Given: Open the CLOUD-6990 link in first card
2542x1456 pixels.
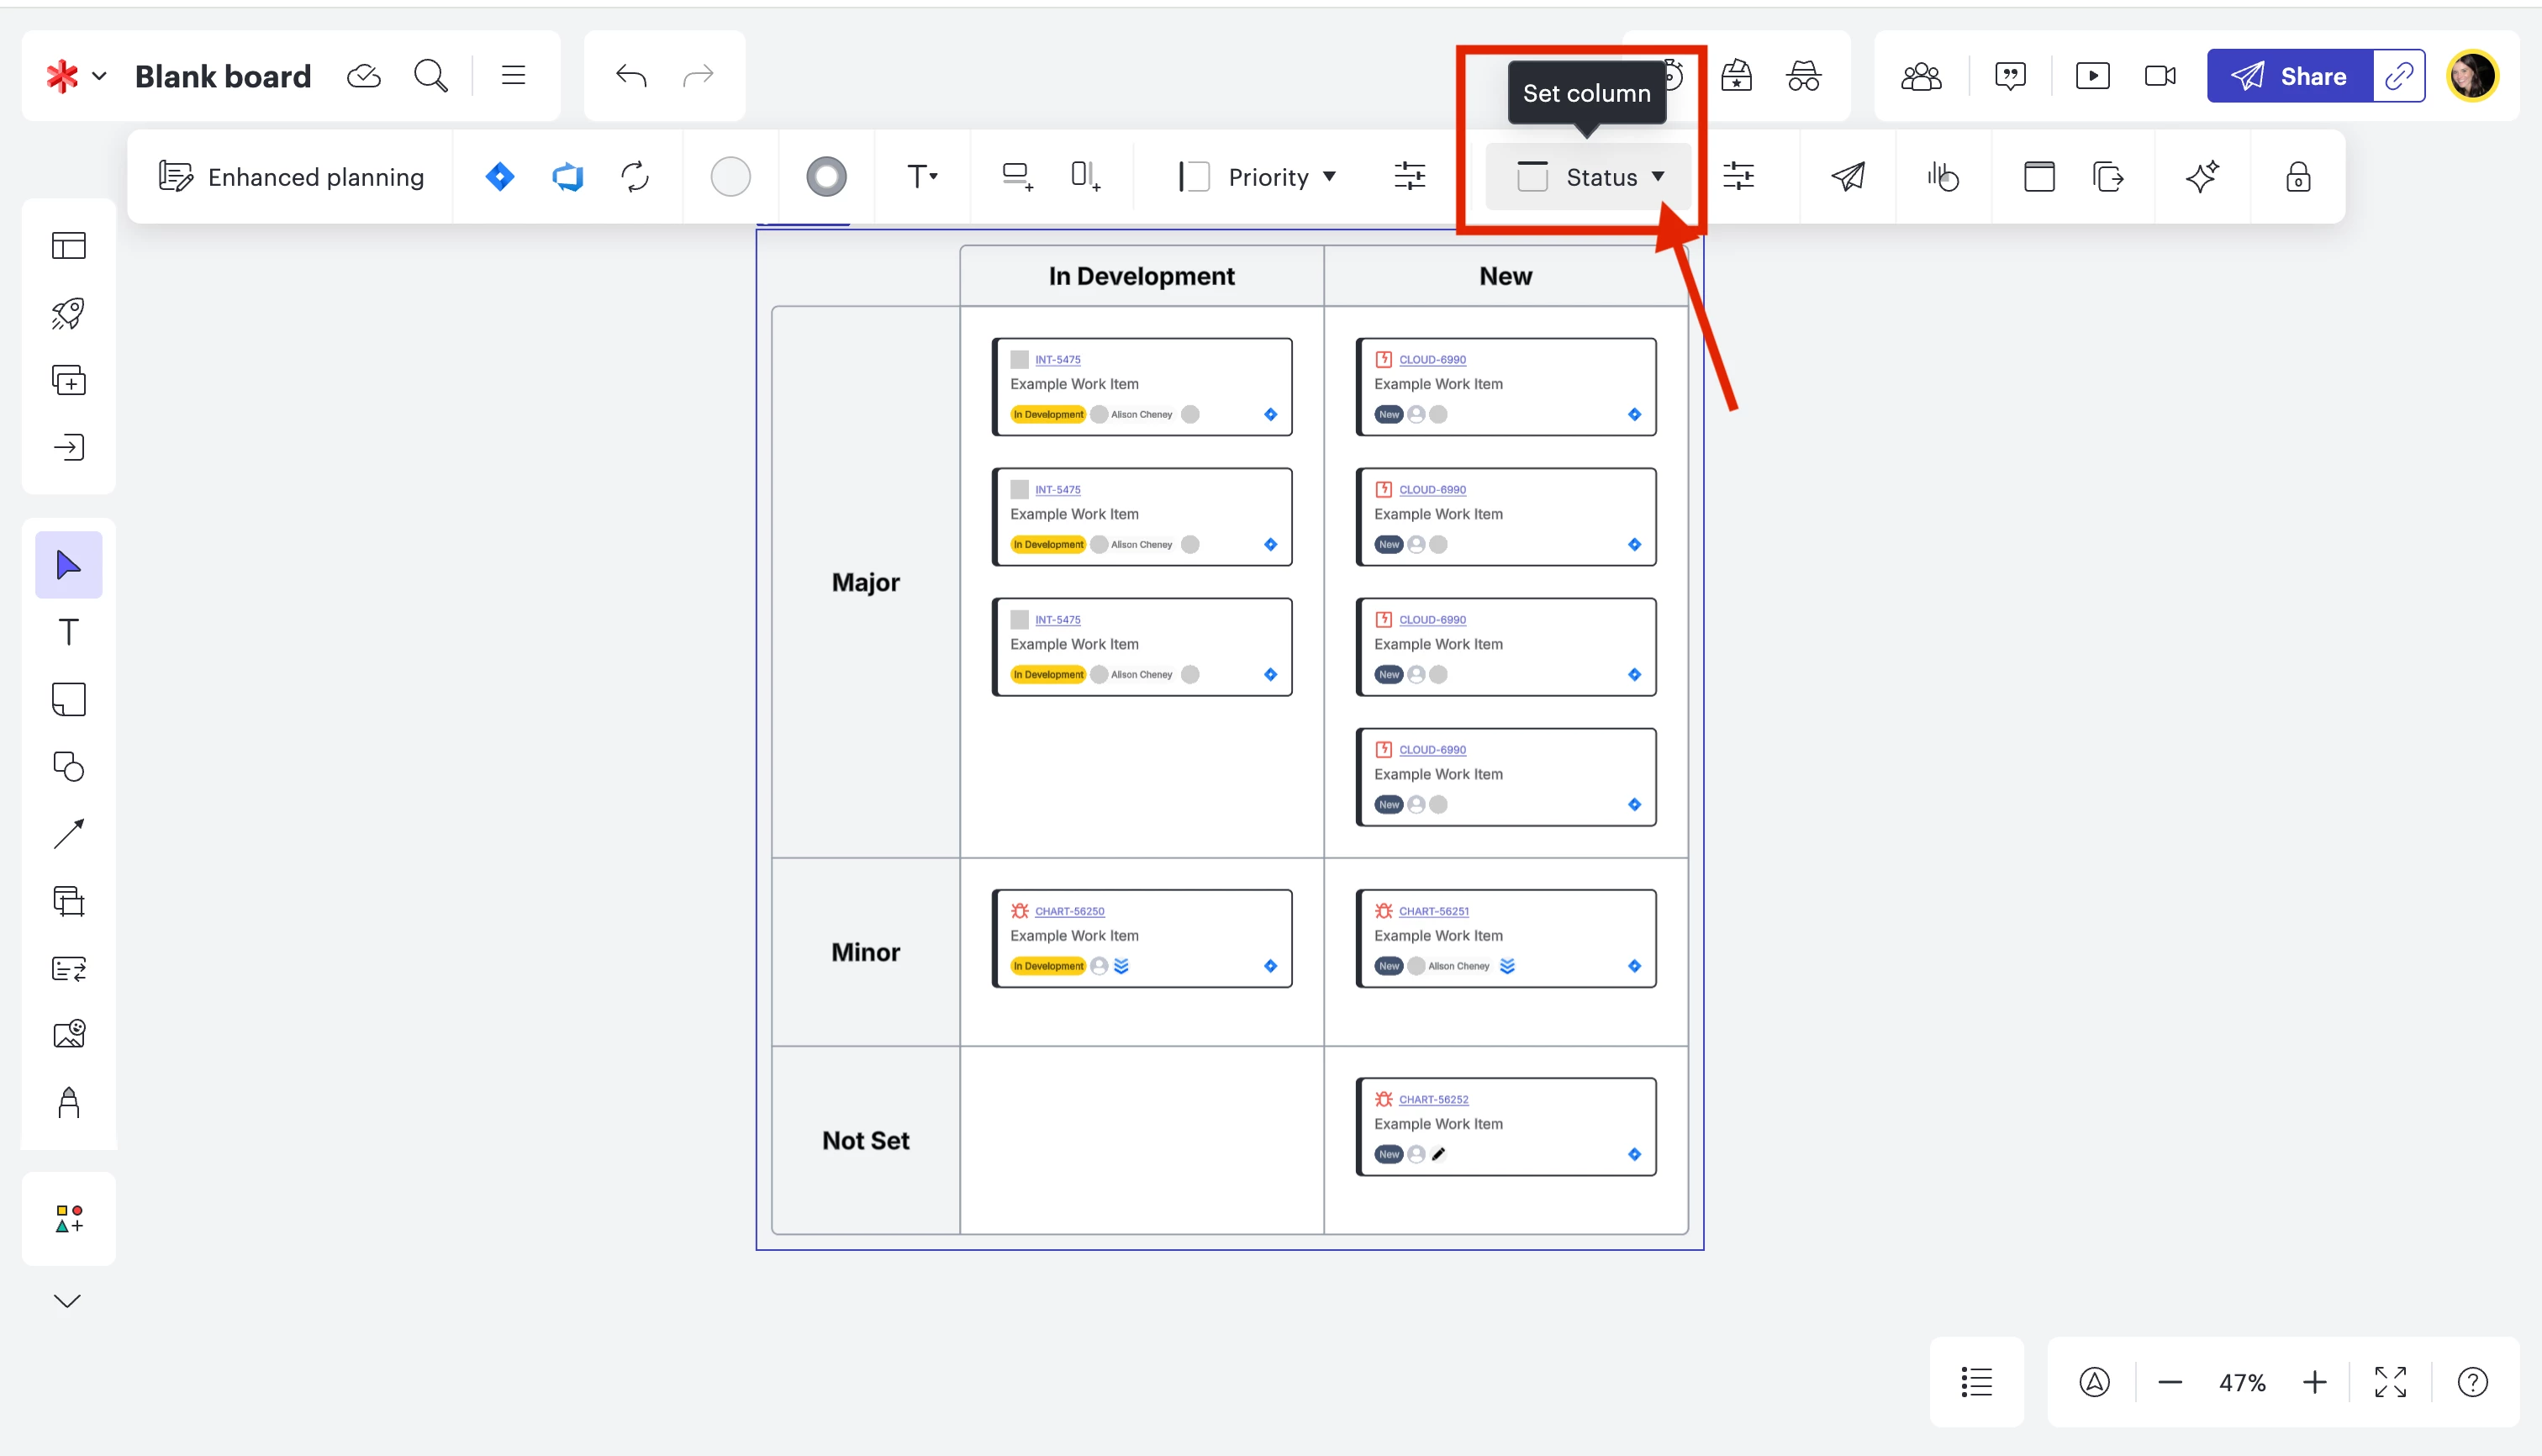Looking at the screenshot, I should pyautogui.click(x=1432, y=359).
